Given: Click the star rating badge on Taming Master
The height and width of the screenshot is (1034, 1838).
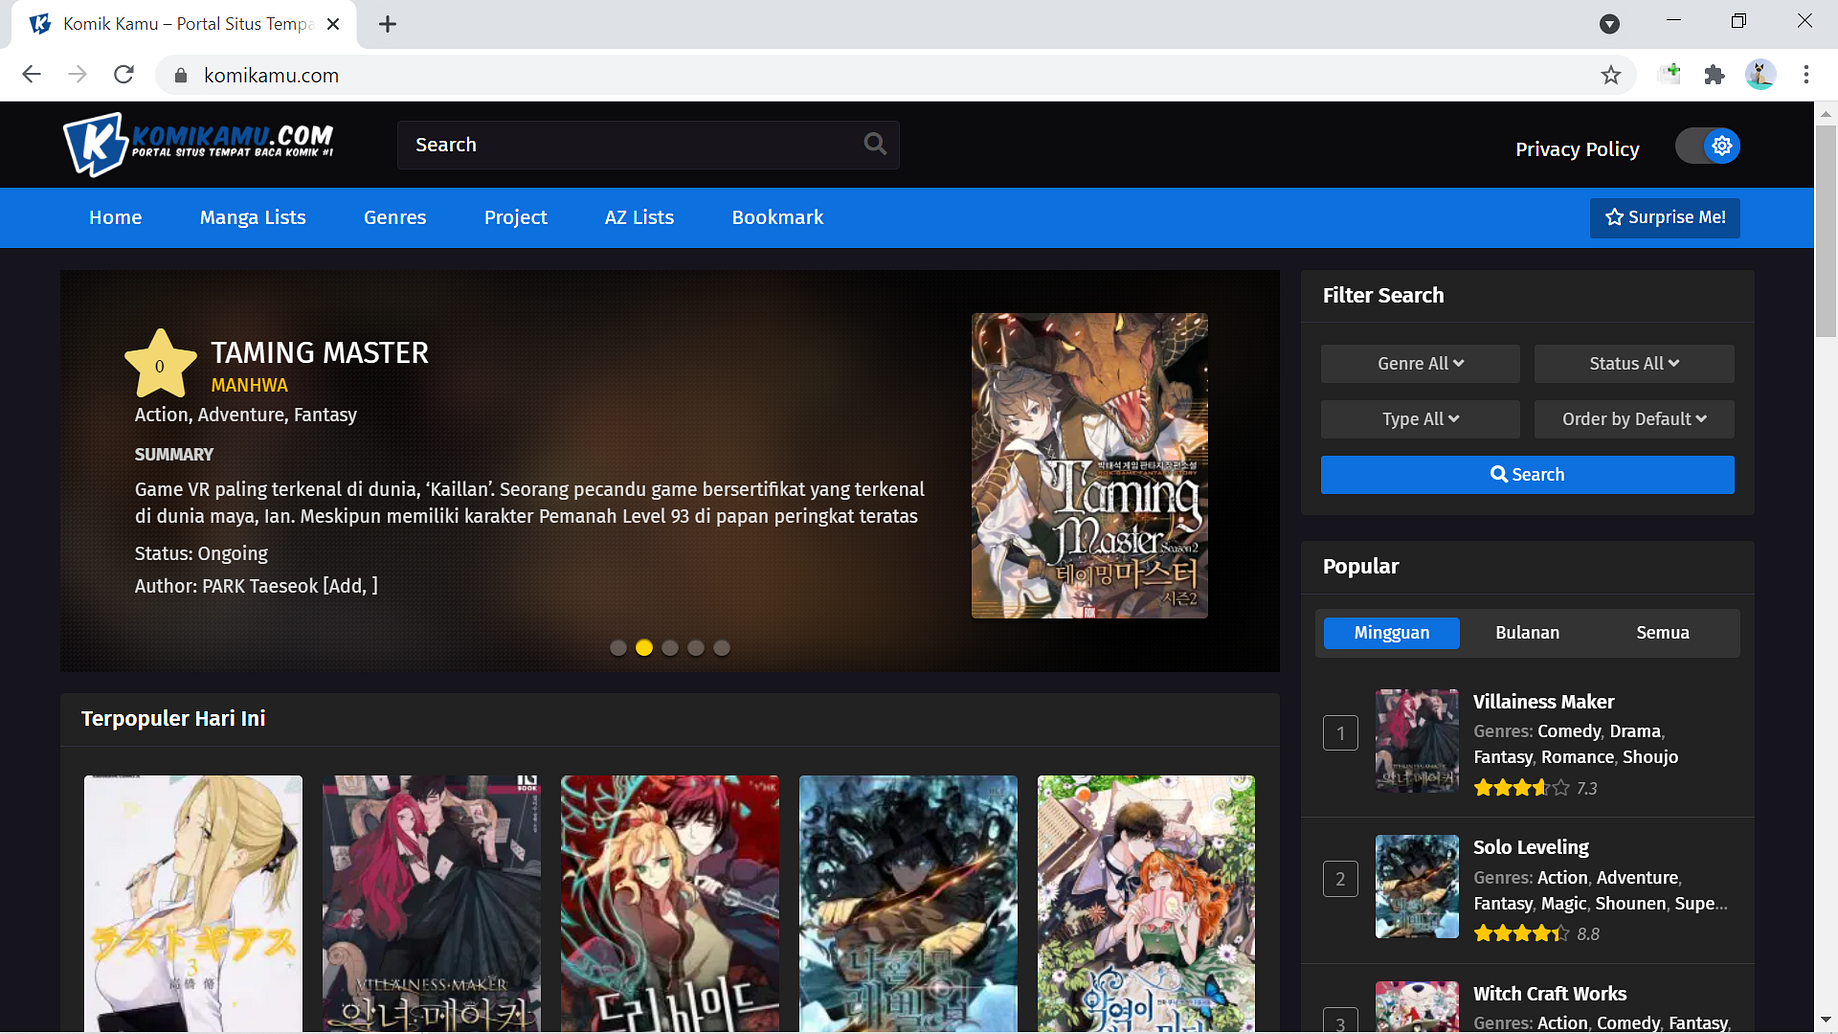Looking at the screenshot, I should tap(160, 364).
